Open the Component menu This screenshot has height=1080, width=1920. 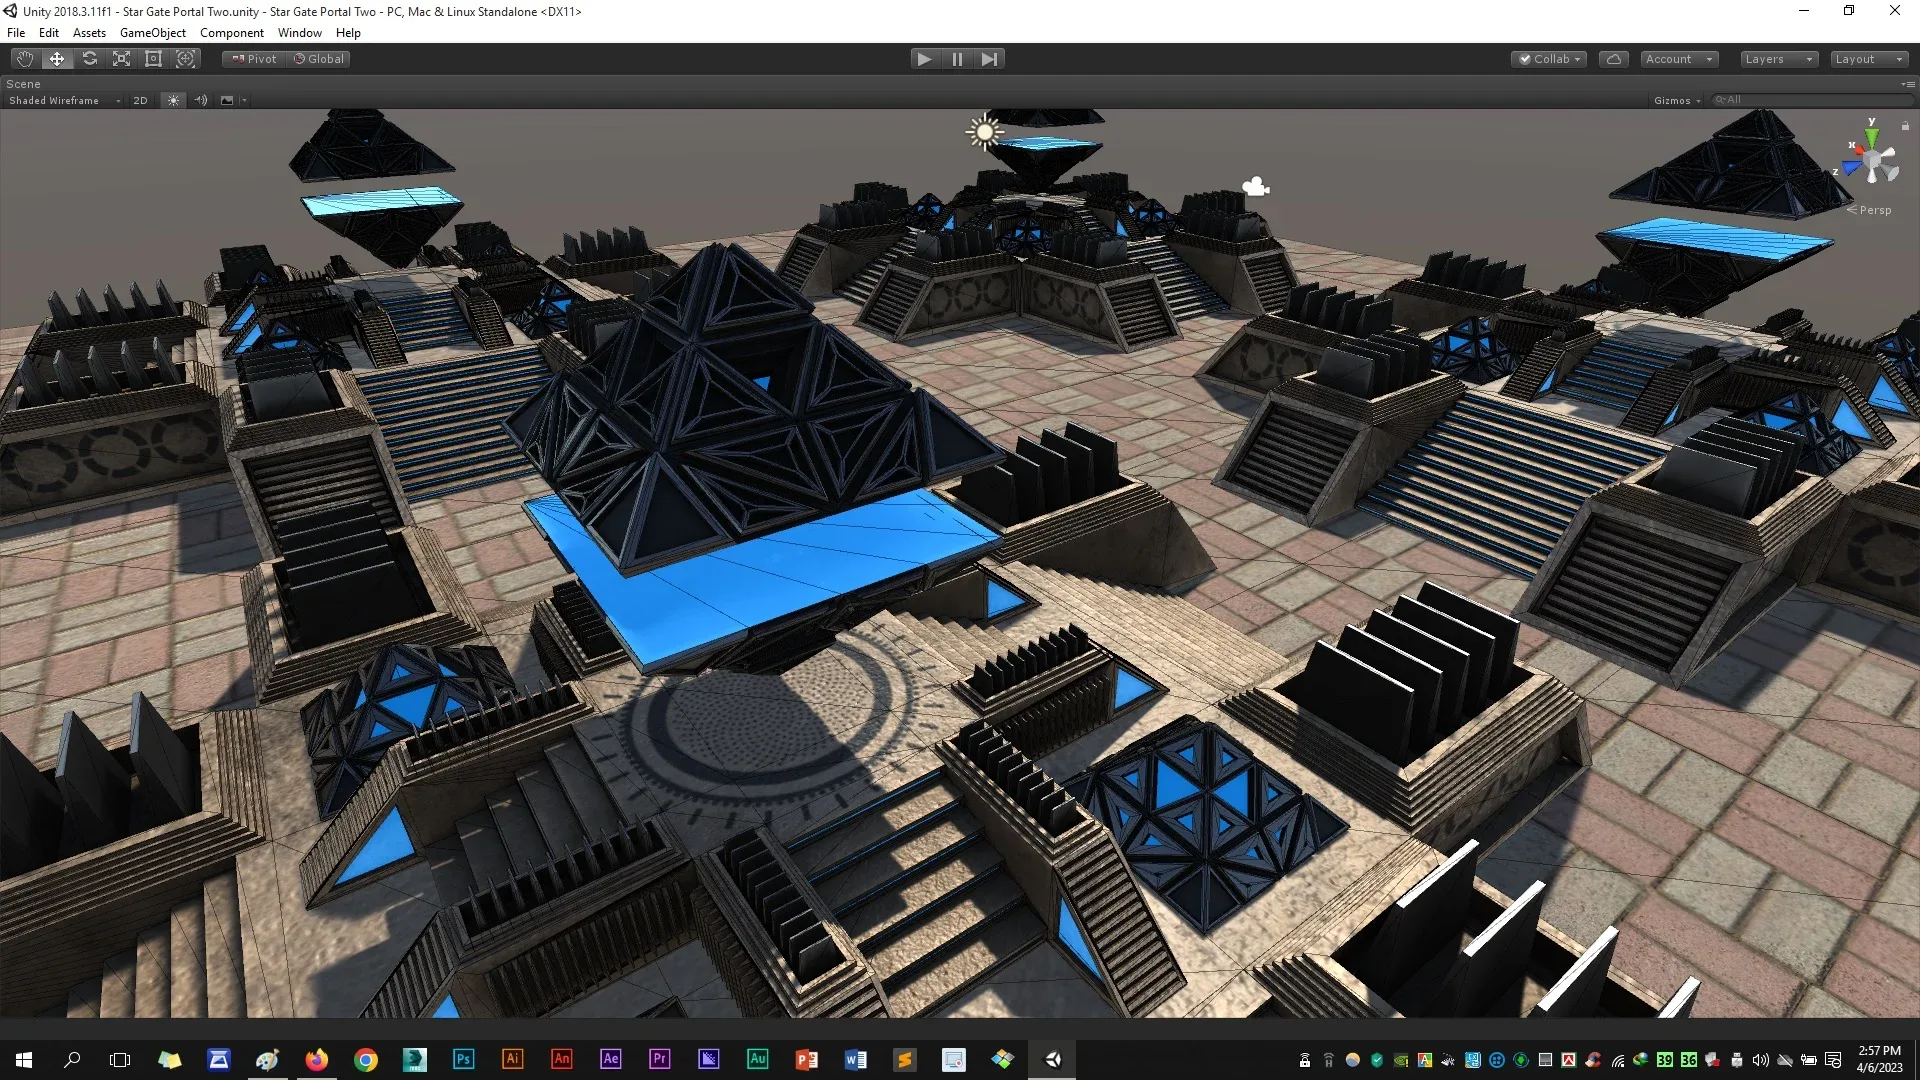[x=231, y=32]
